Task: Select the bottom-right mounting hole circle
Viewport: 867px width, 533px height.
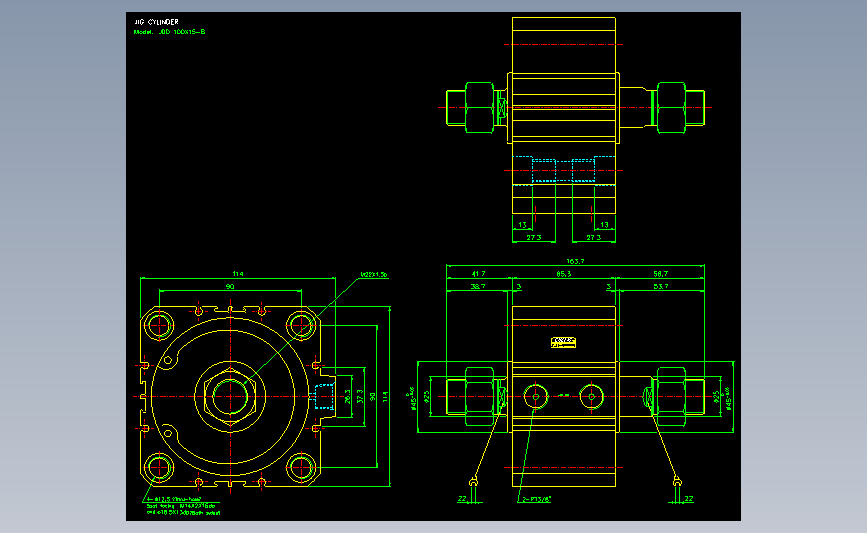Action: [x=301, y=468]
